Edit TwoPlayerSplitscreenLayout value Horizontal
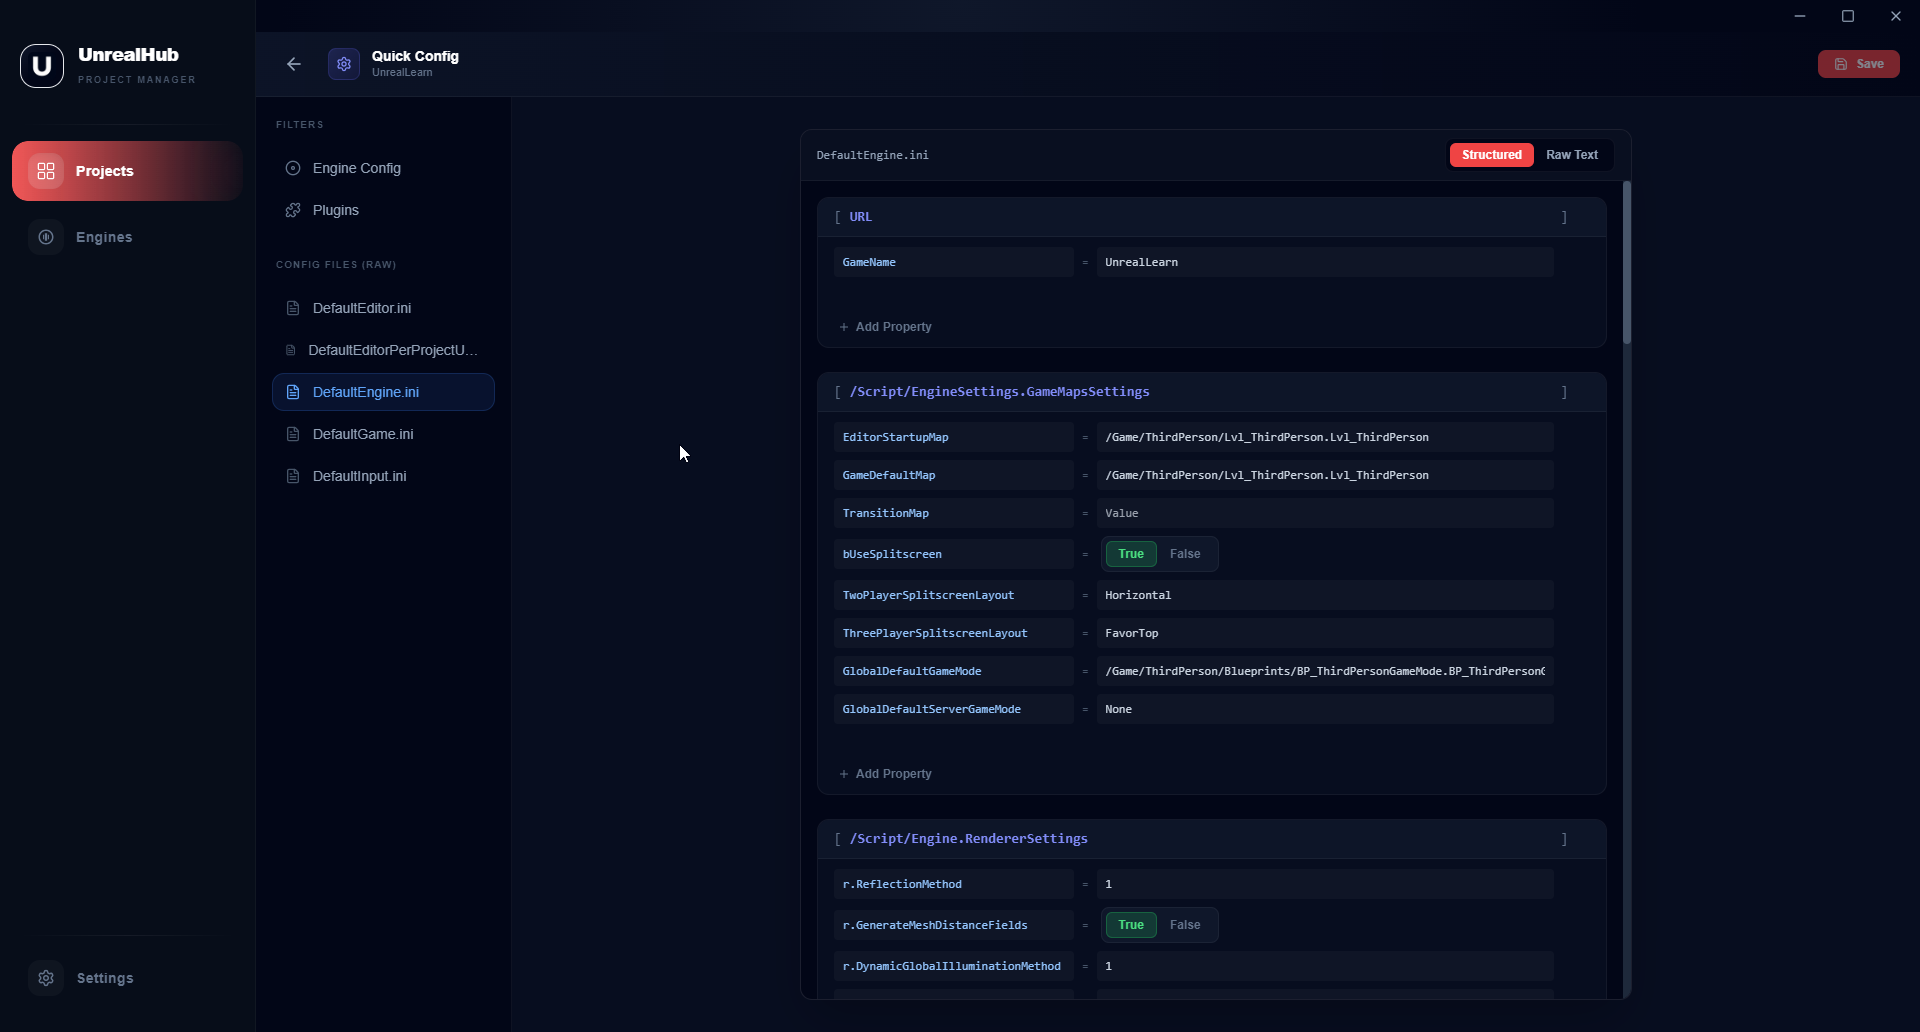 [x=1325, y=595]
